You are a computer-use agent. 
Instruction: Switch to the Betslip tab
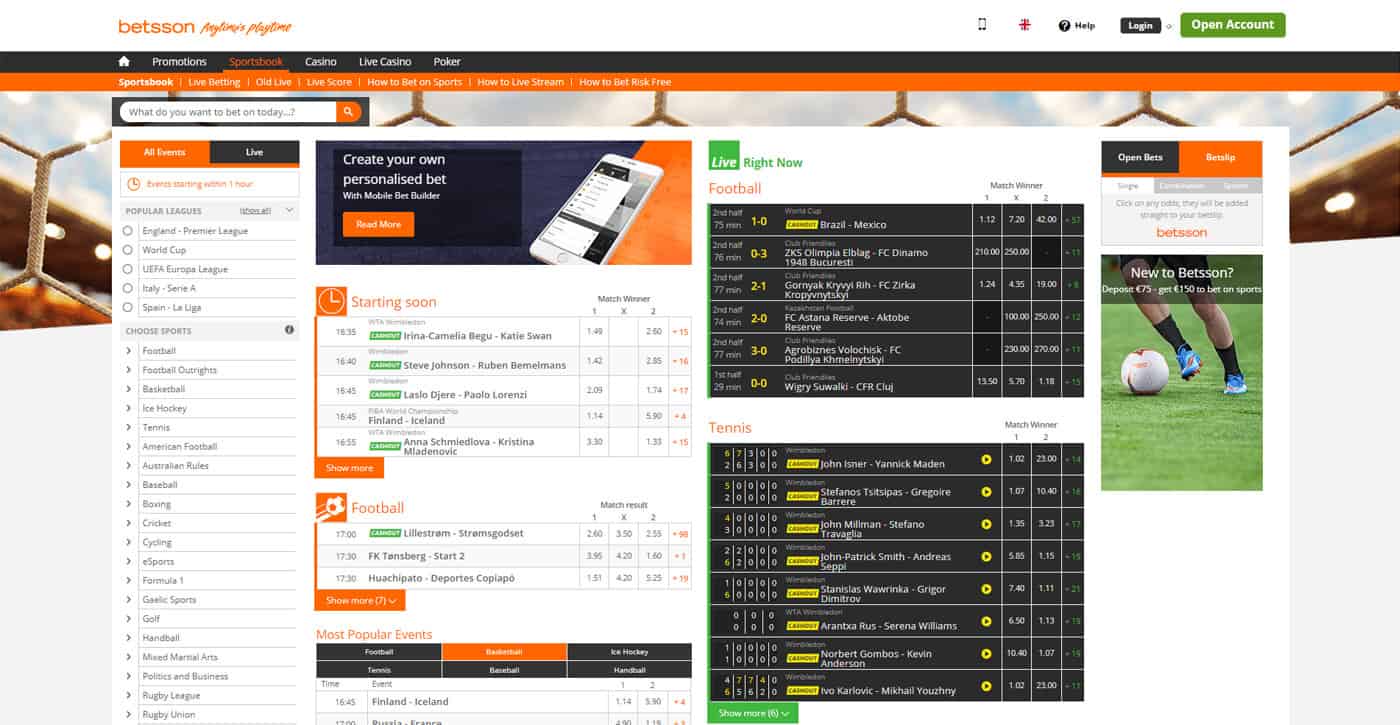[1220, 157]
